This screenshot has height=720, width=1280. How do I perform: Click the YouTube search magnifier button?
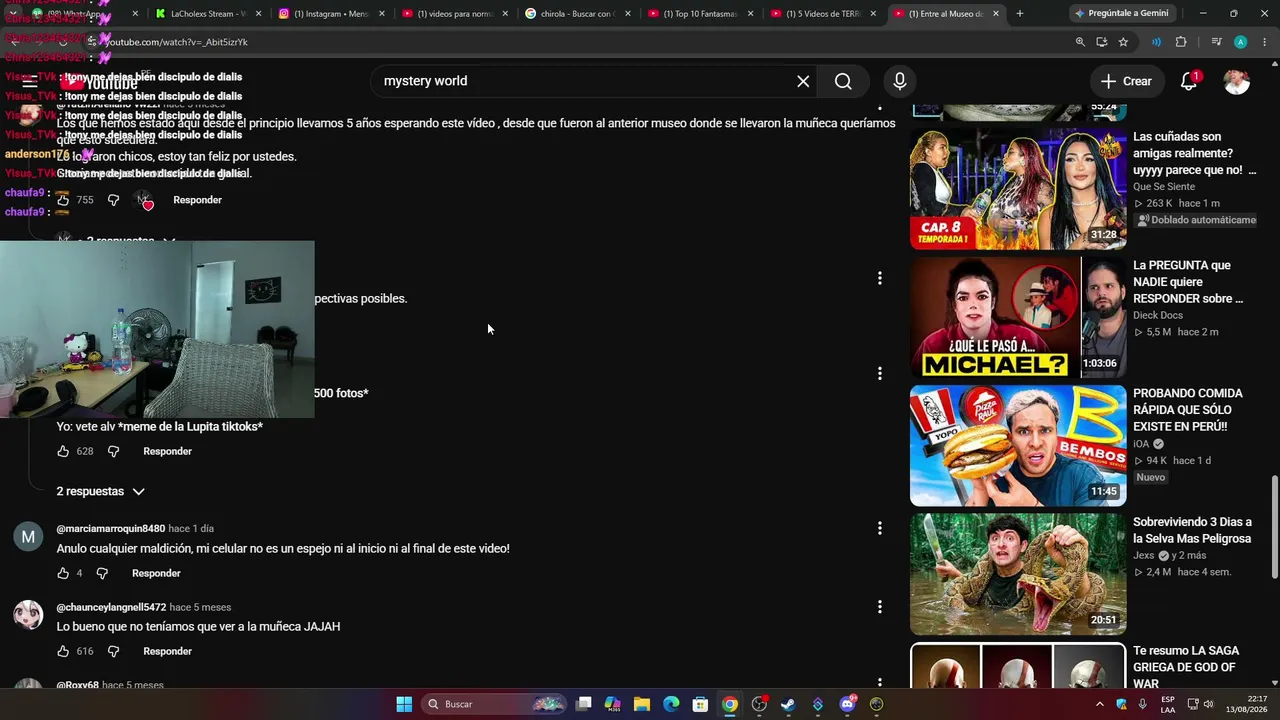pyautogui.click(x=843, y=81)
